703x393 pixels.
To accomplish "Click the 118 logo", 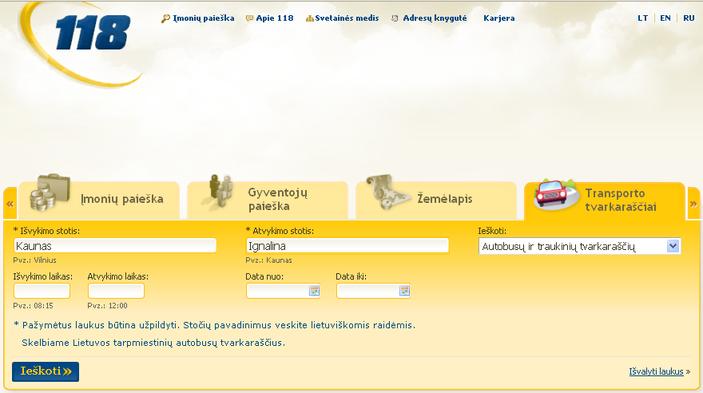I will tap(93, 33).
